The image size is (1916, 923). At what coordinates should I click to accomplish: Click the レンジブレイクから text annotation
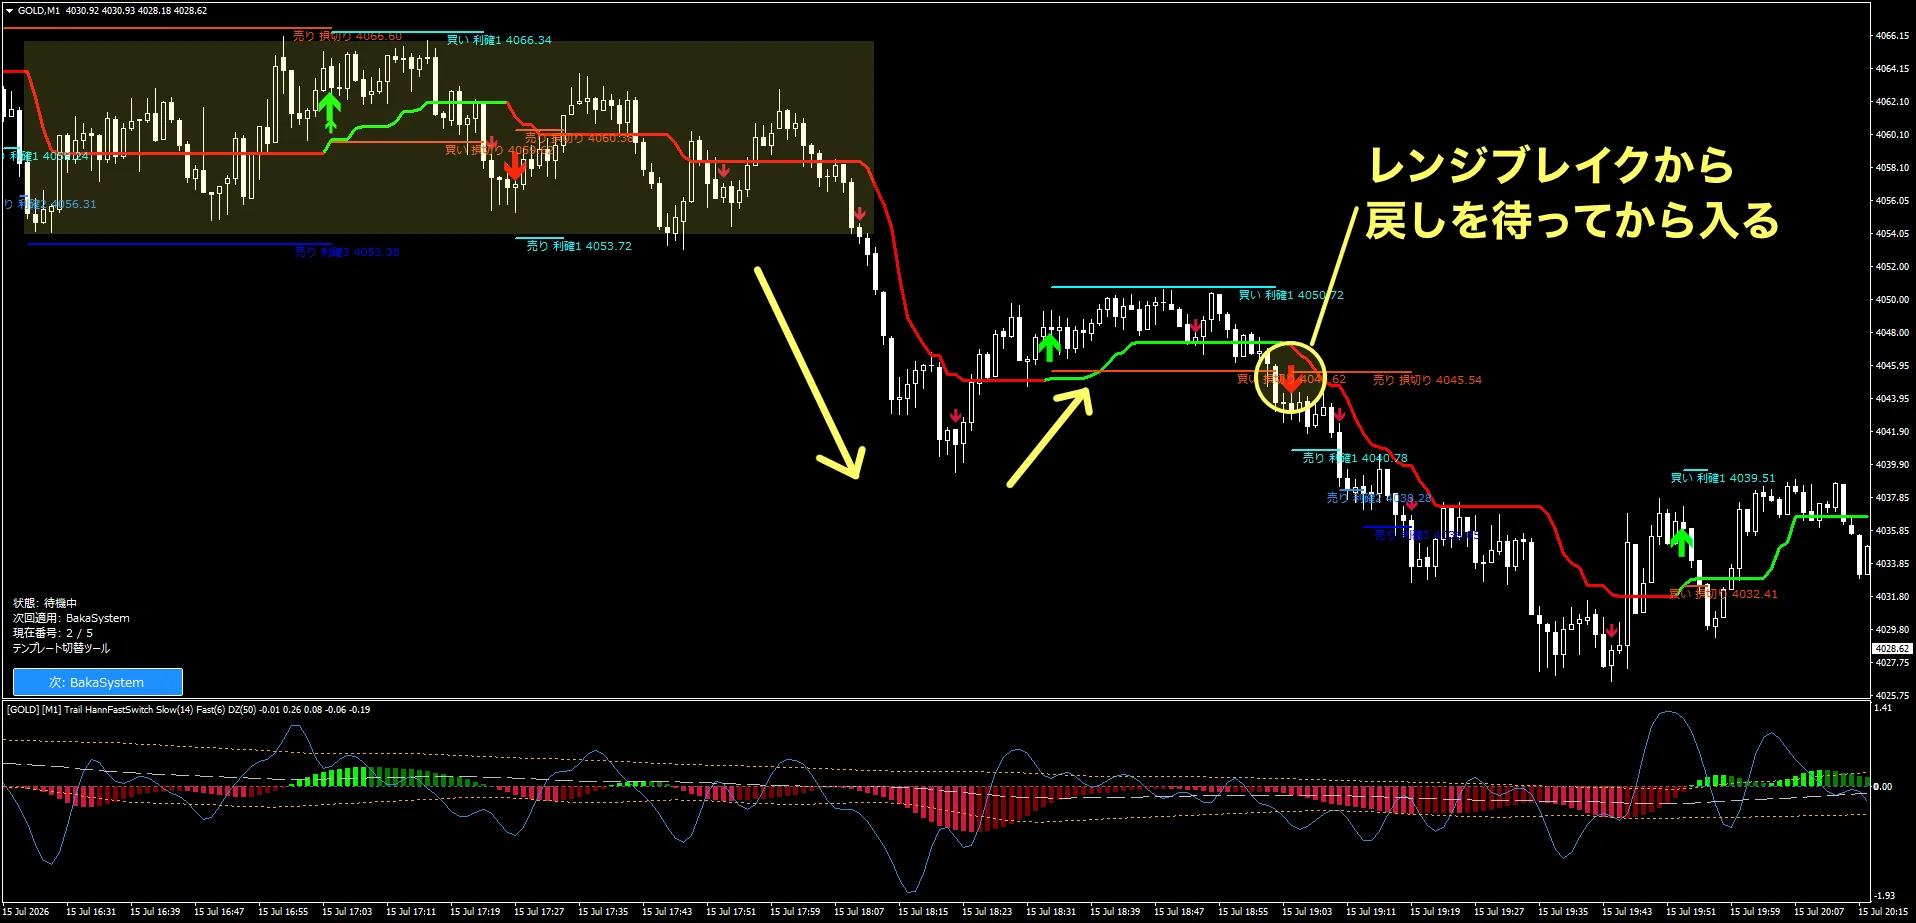pyautogui.click(x=1550, y=165)
